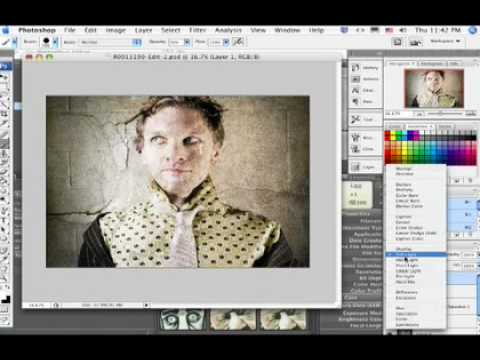
Task: Open the Flow slider arrow in options bar
Action: coord(226,42)
